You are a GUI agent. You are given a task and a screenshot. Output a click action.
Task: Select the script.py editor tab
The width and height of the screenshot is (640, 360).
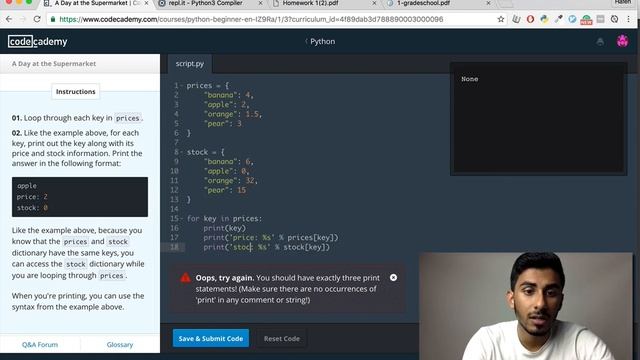(x=190, y=64)
